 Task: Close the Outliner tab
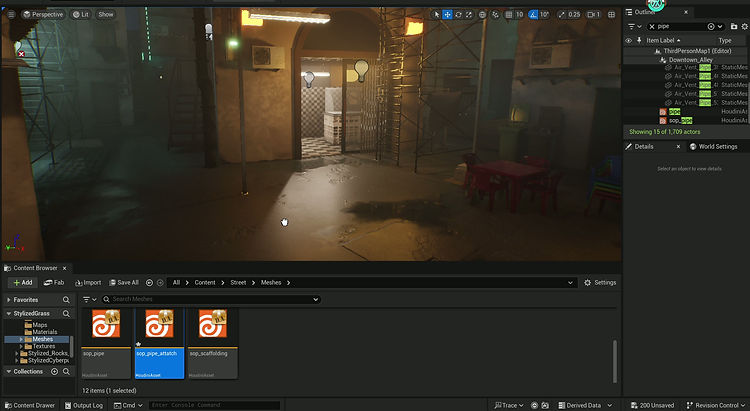click(x=686, y=12)
